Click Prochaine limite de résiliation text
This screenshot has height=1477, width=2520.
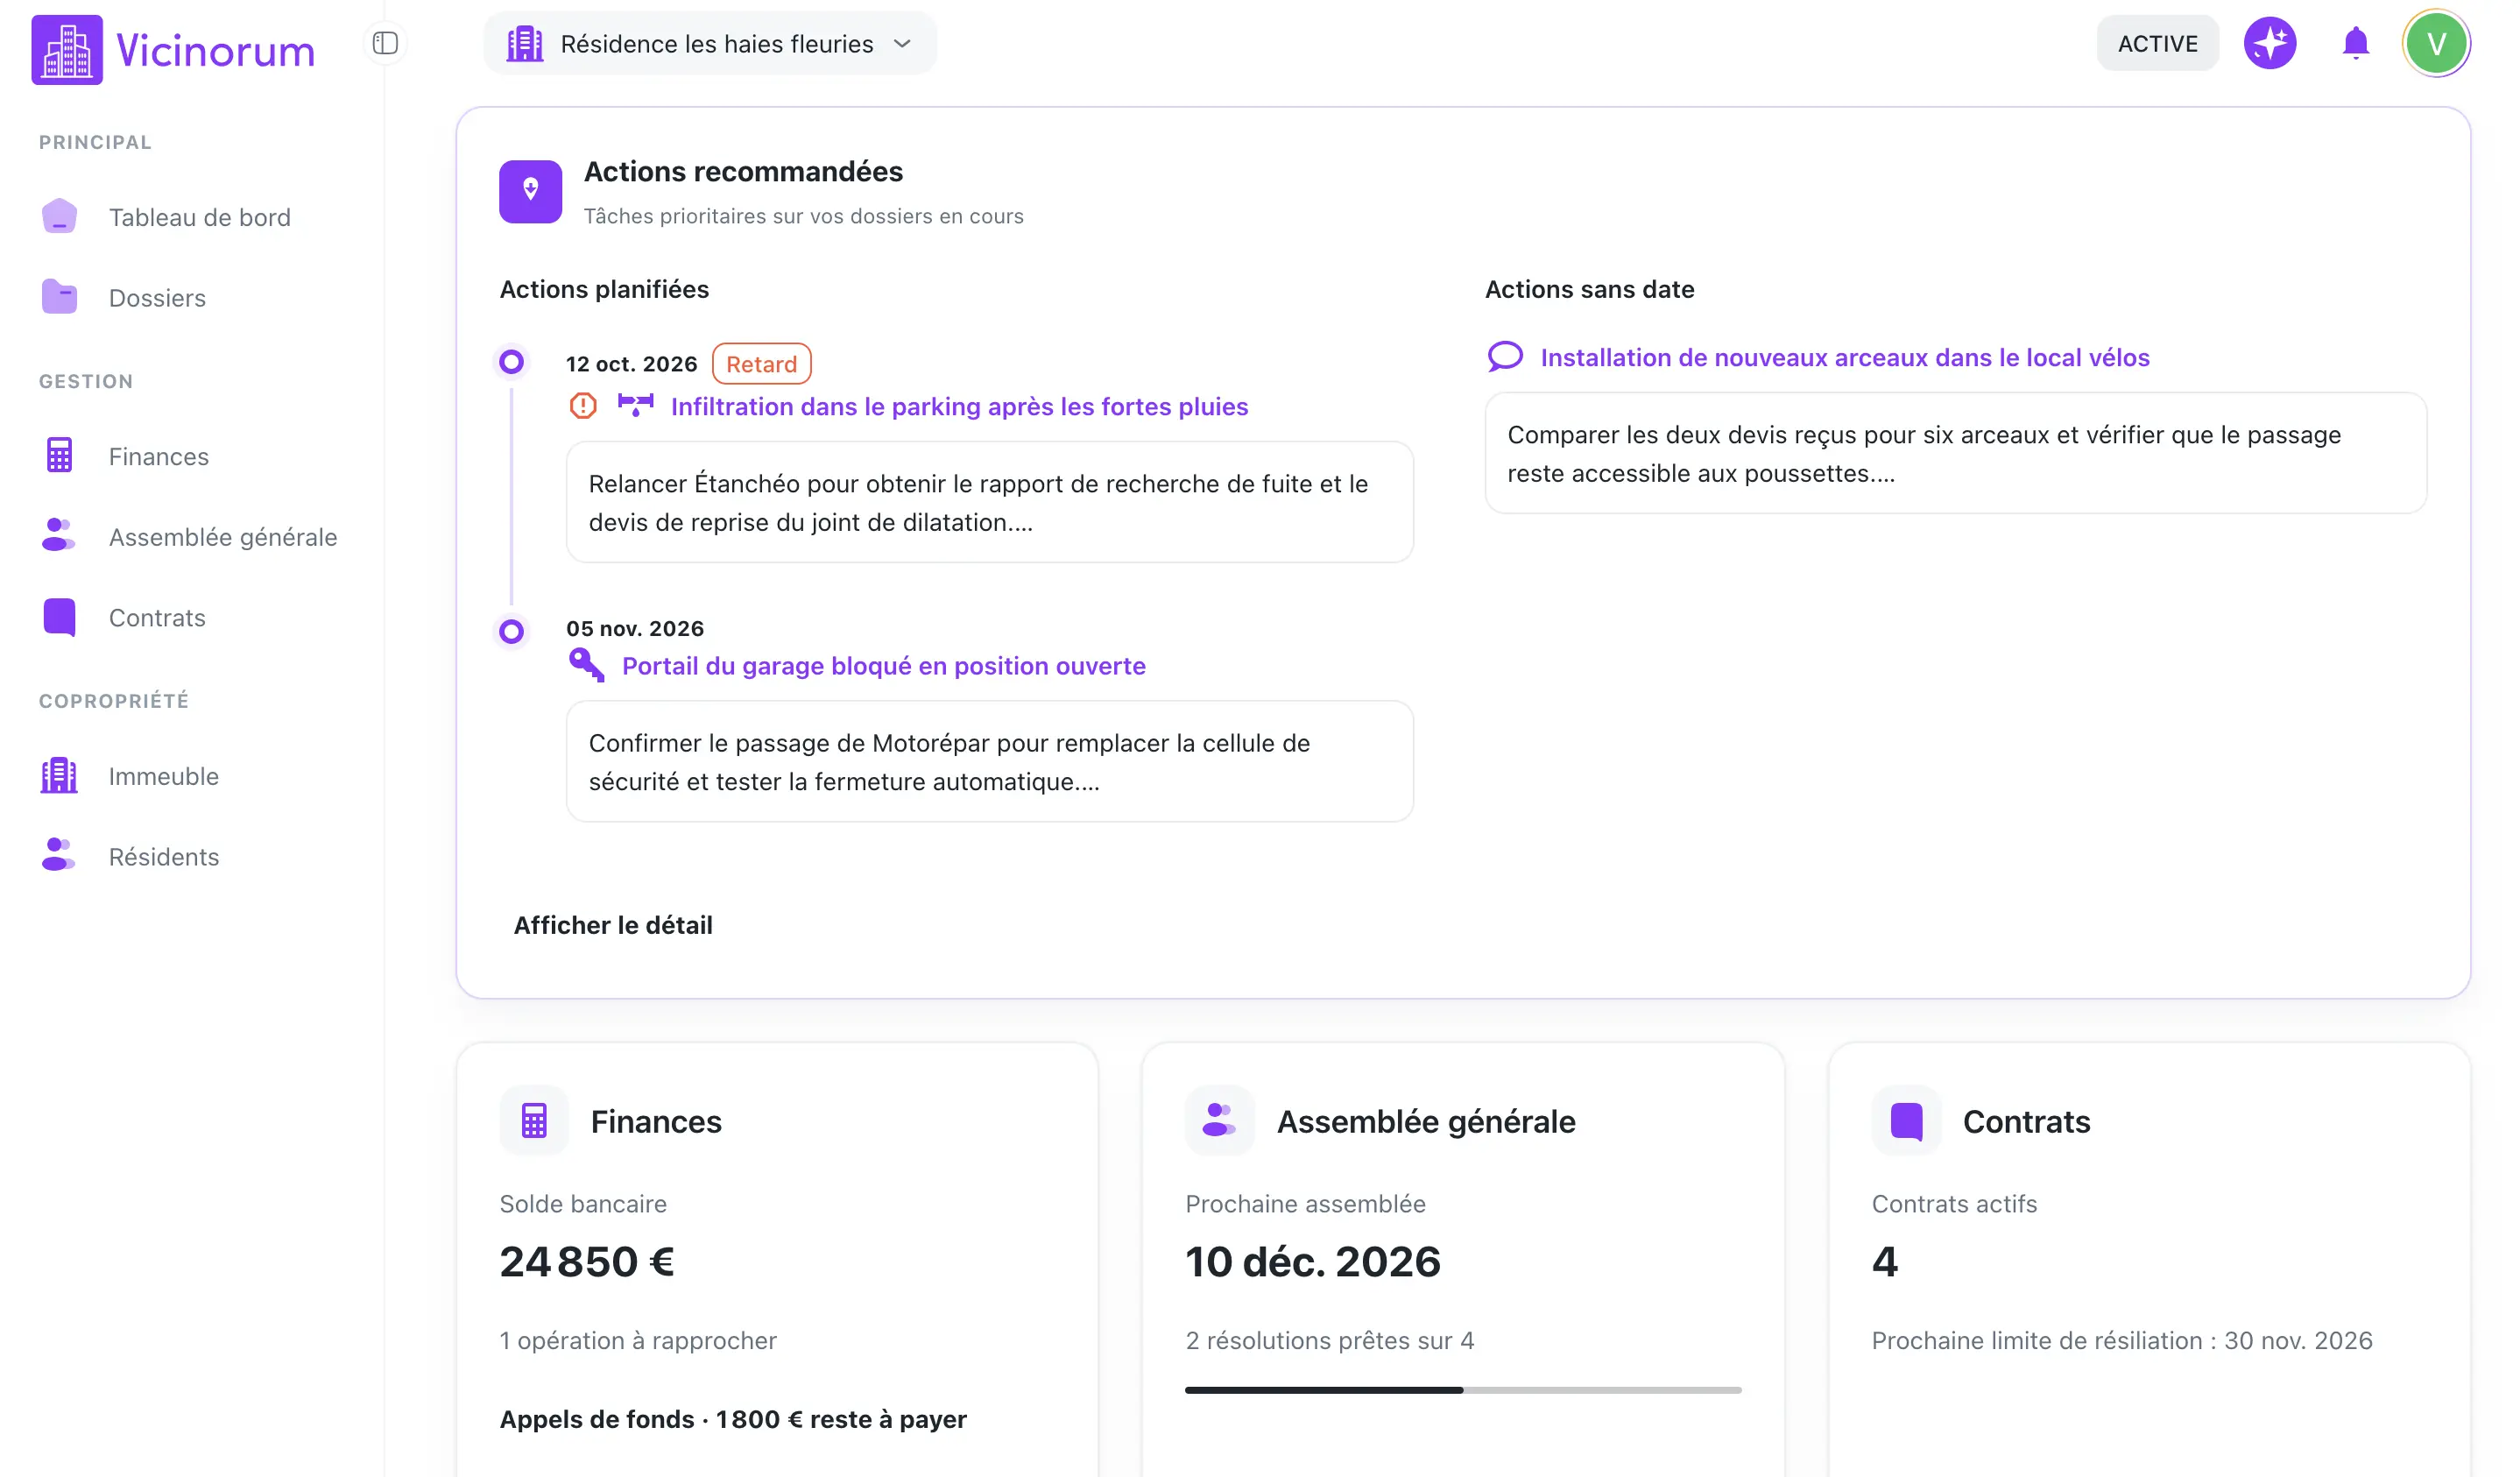2121,1341
